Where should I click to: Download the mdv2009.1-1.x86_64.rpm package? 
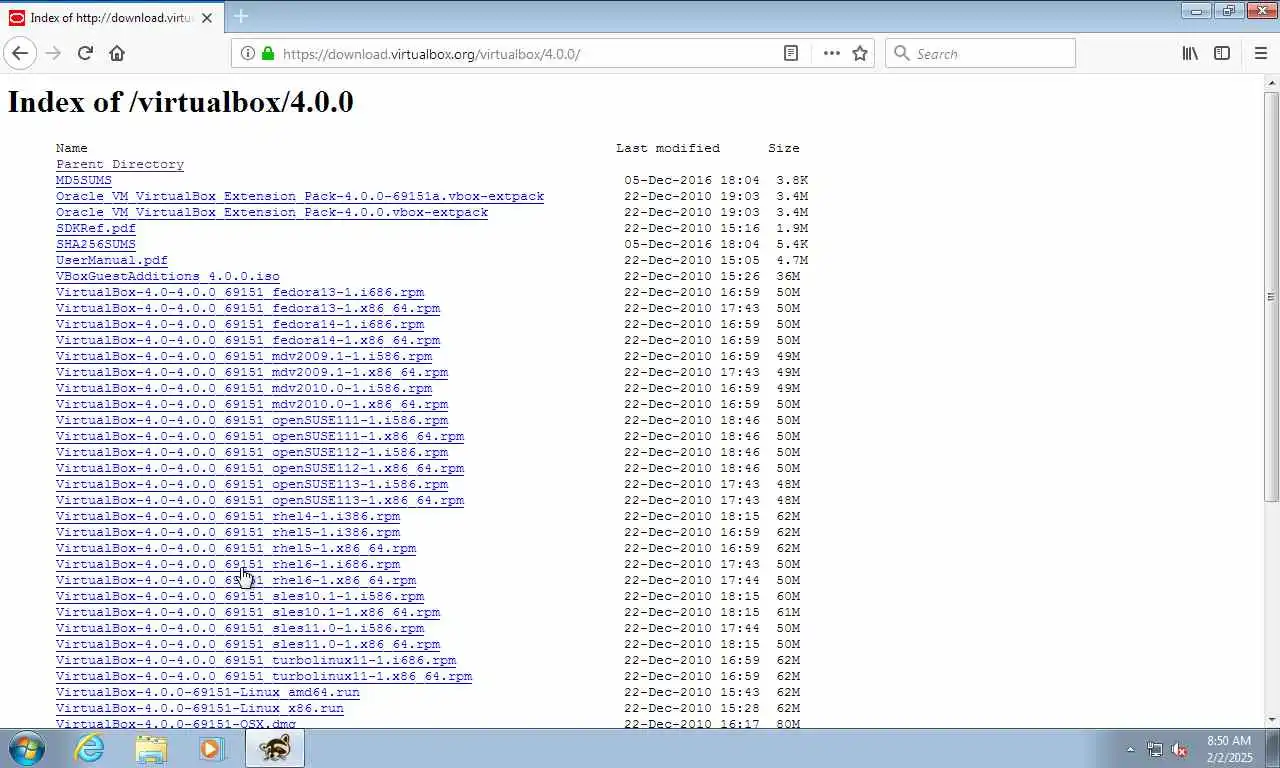coord(252,372)
